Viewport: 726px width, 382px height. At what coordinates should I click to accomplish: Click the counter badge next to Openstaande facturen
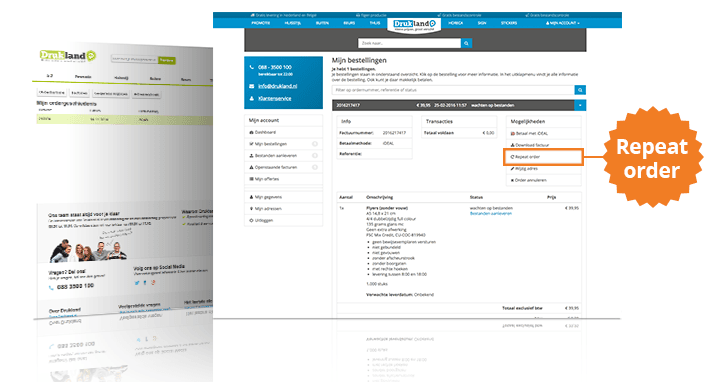[315, 167]
